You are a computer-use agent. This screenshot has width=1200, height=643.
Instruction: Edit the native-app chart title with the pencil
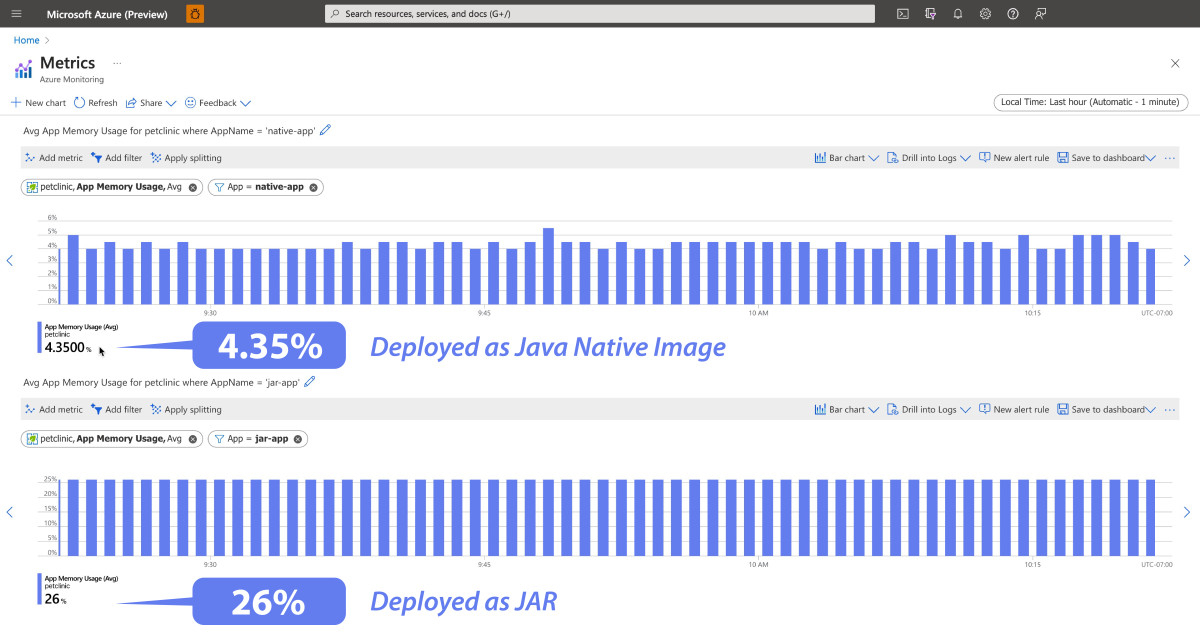point(324,129)
